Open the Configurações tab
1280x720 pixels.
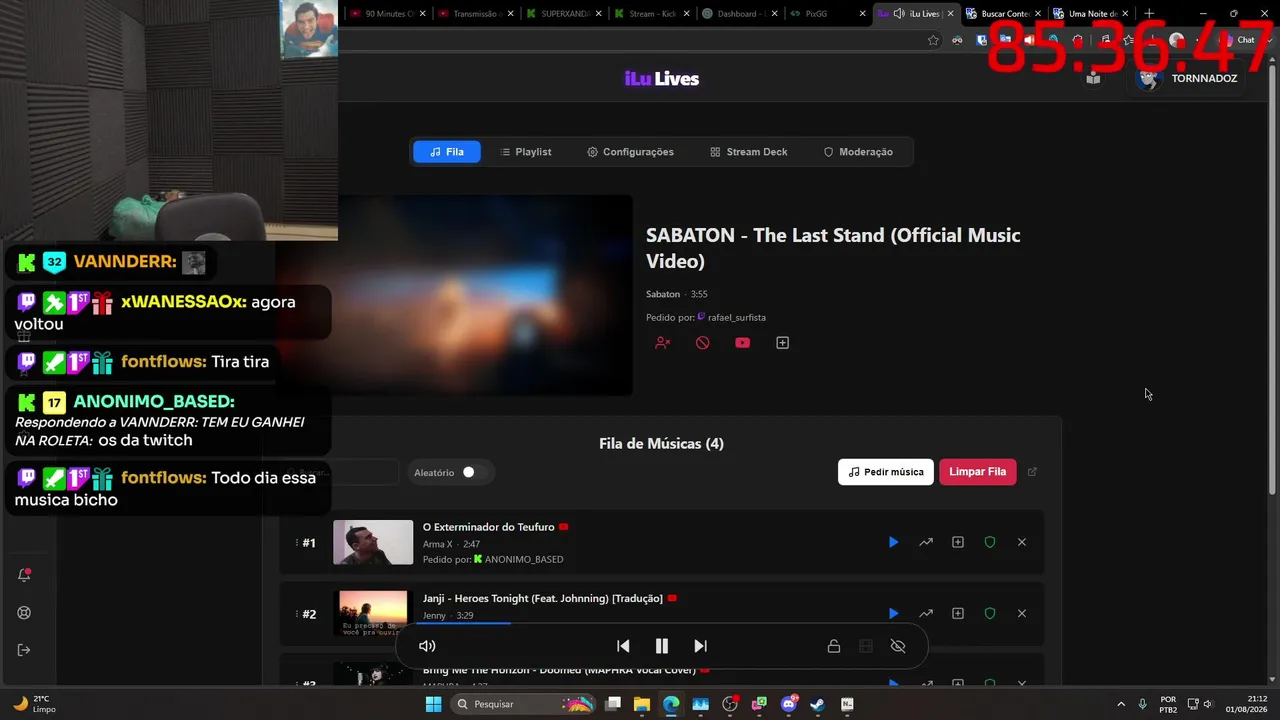pyautogui.click(x=630, y=152)
